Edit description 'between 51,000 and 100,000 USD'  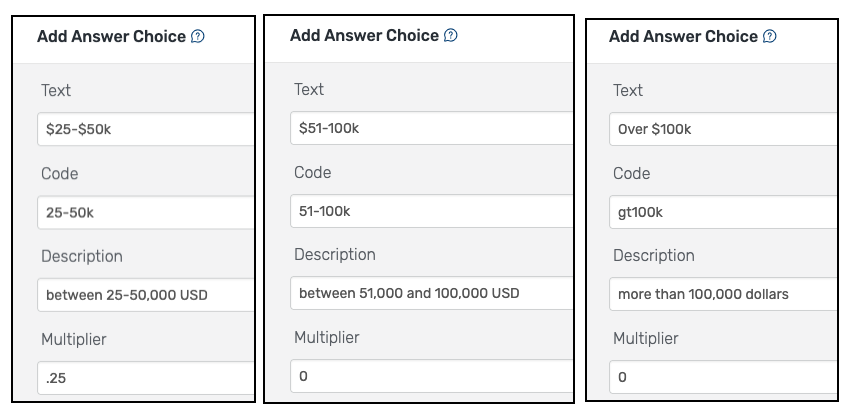[431, 293]
